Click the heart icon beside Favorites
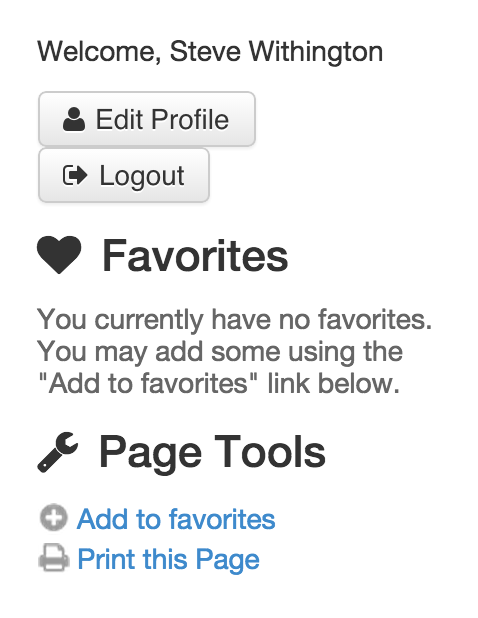 pos(59,255)
